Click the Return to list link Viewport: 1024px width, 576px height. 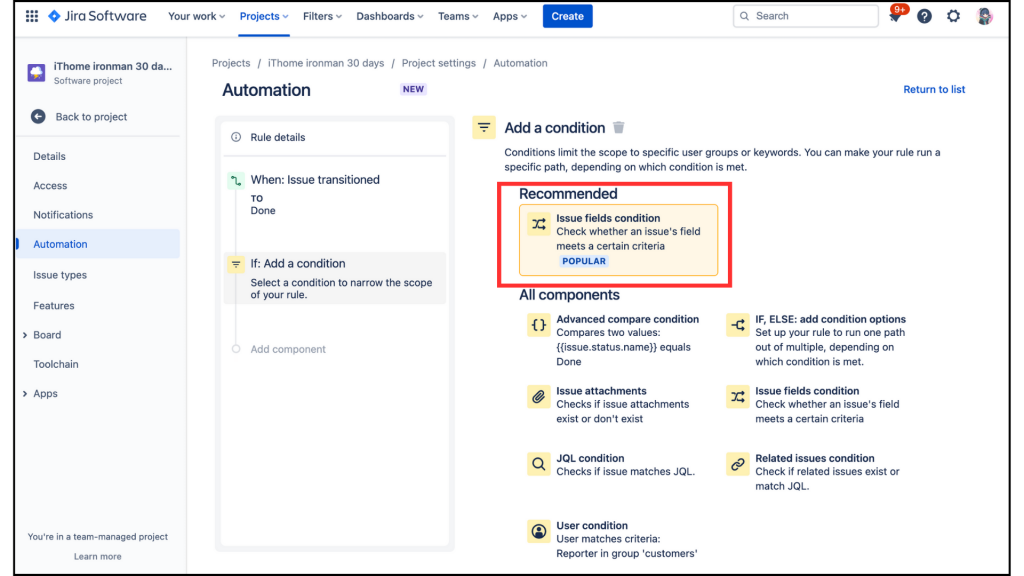tap(933, 89)
